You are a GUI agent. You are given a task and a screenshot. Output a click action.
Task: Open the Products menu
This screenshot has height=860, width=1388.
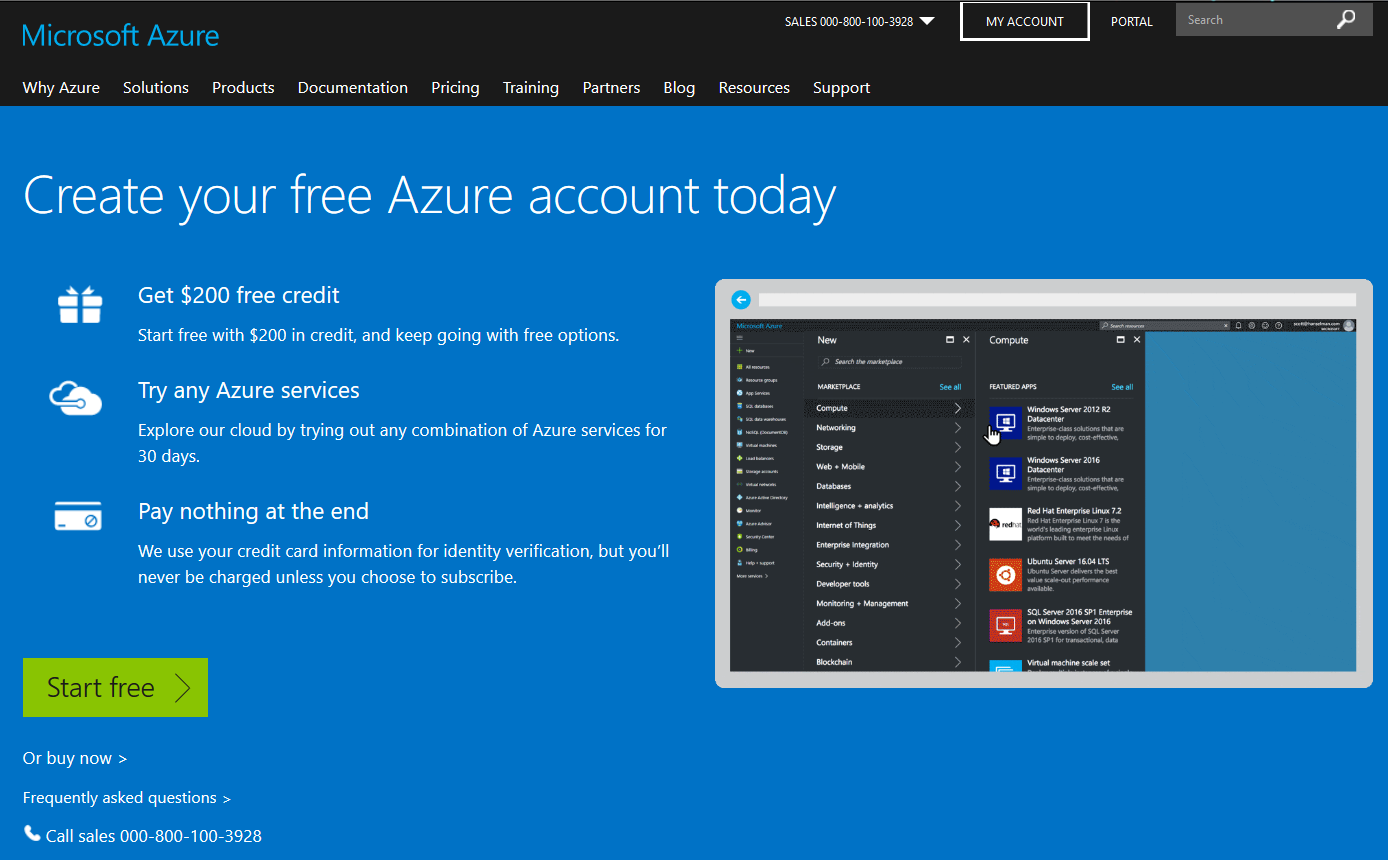tap(243, 88)
